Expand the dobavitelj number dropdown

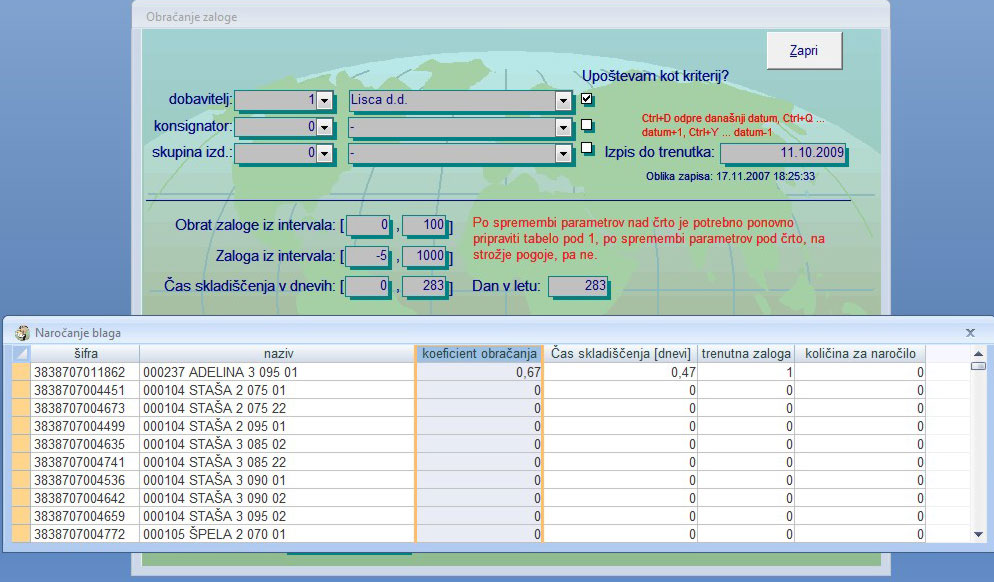coord(325,101)
